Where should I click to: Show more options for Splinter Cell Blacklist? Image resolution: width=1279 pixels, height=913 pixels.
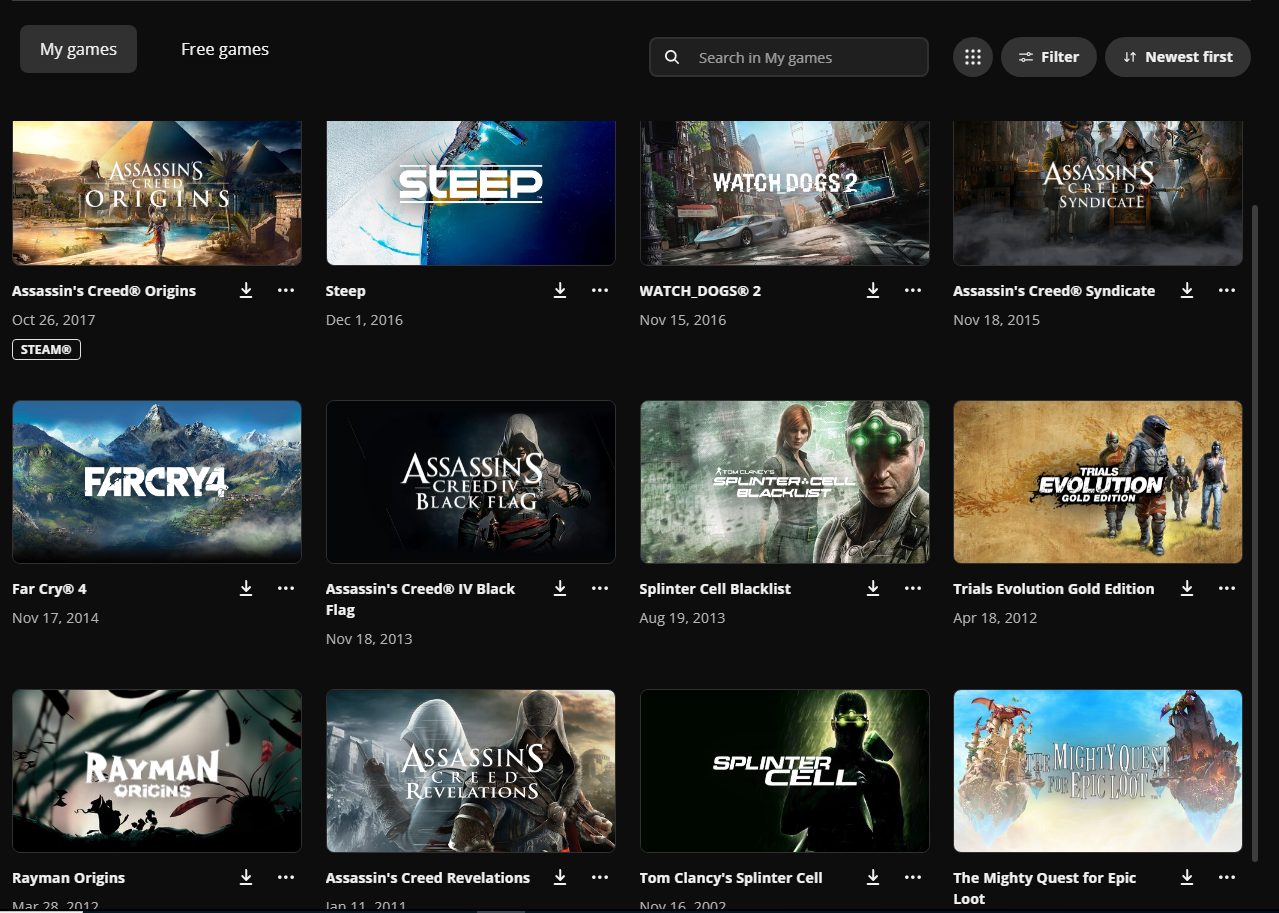[x=913, y=588]
